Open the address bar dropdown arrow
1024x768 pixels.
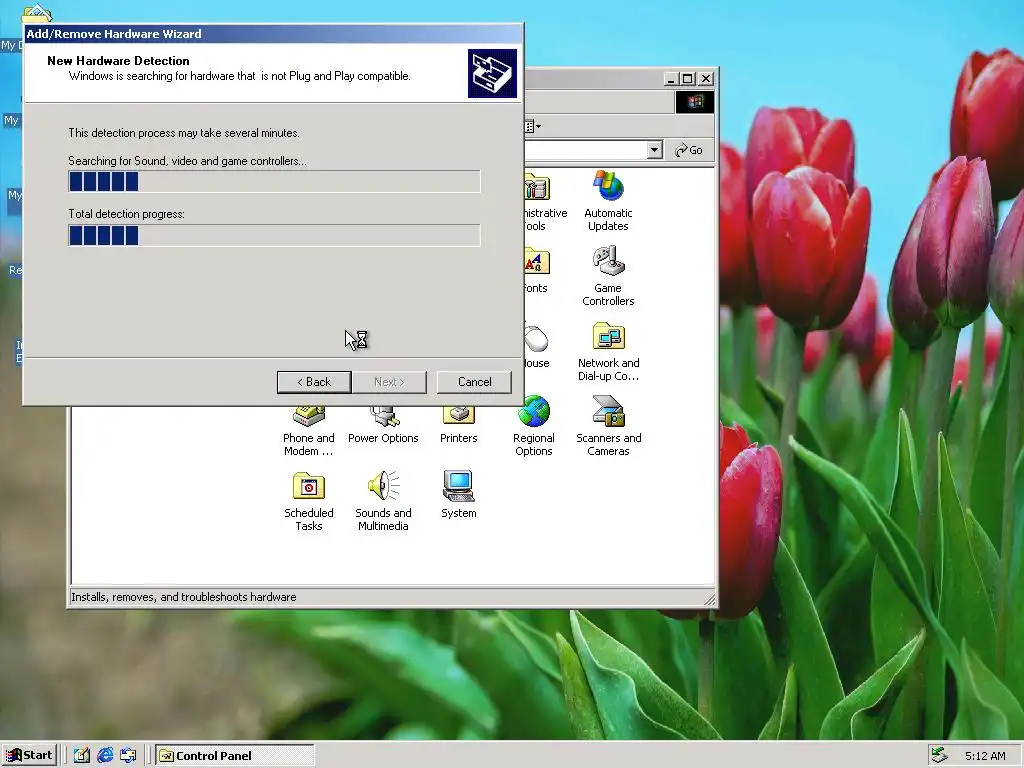(x=654, y=150)
